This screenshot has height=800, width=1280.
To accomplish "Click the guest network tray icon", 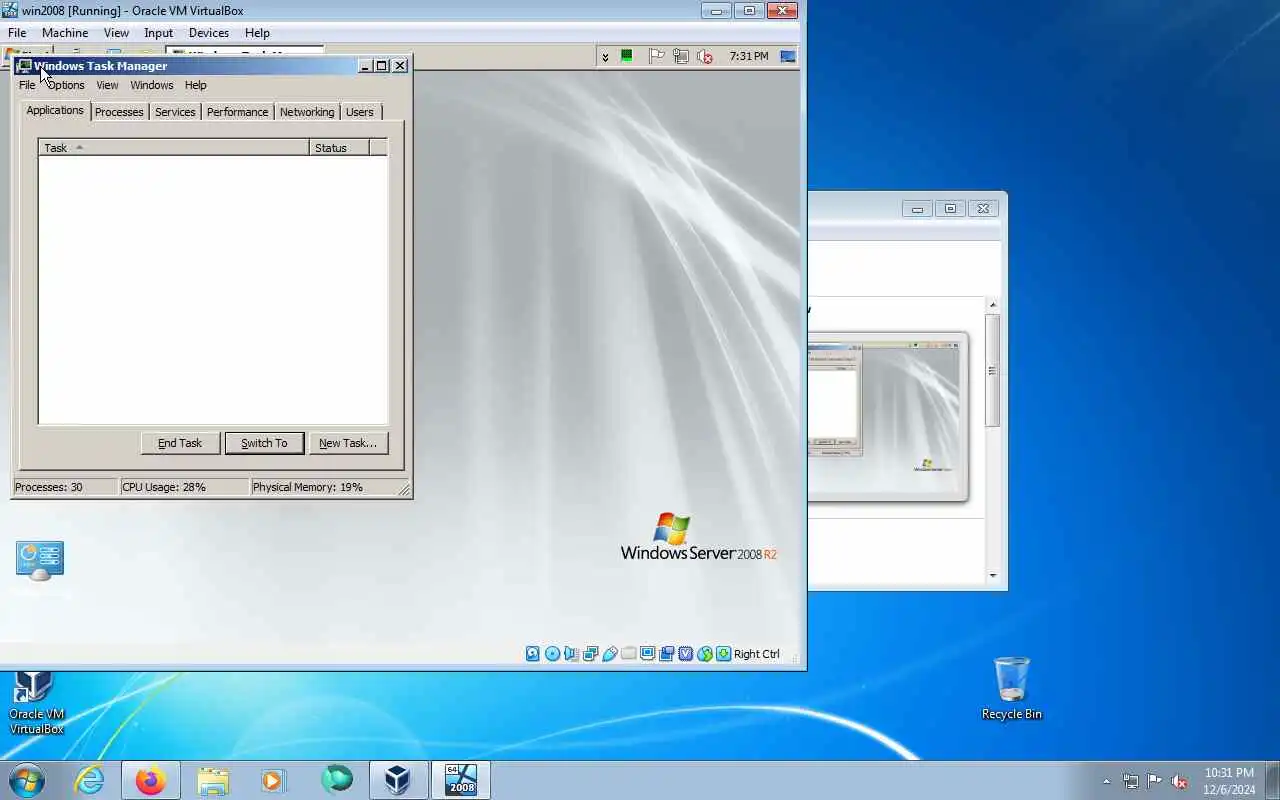I will (x=681, y=56).
